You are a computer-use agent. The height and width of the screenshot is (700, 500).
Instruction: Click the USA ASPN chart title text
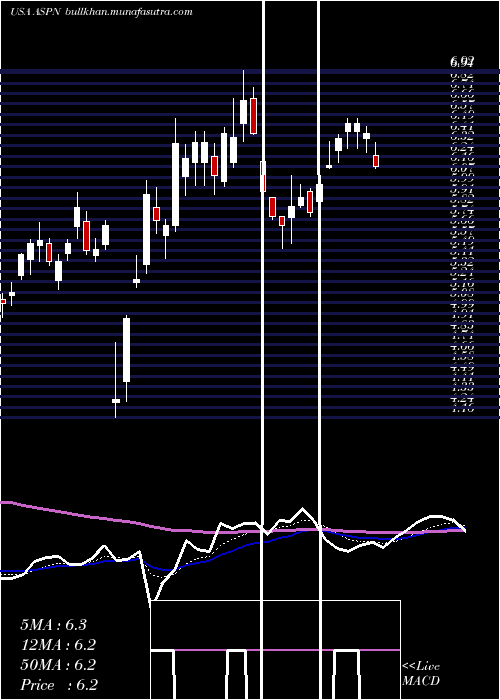pos(37,12)
